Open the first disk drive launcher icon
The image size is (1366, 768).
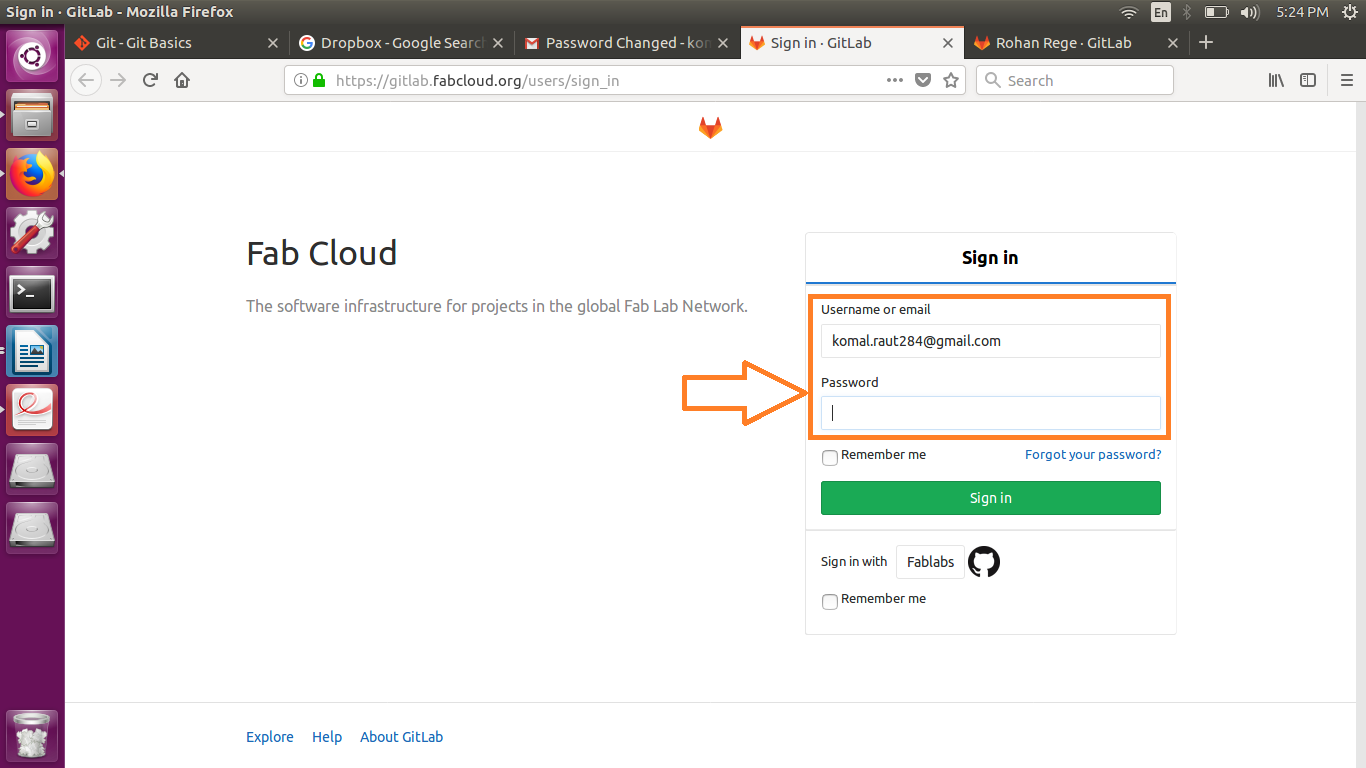point(33,469)
